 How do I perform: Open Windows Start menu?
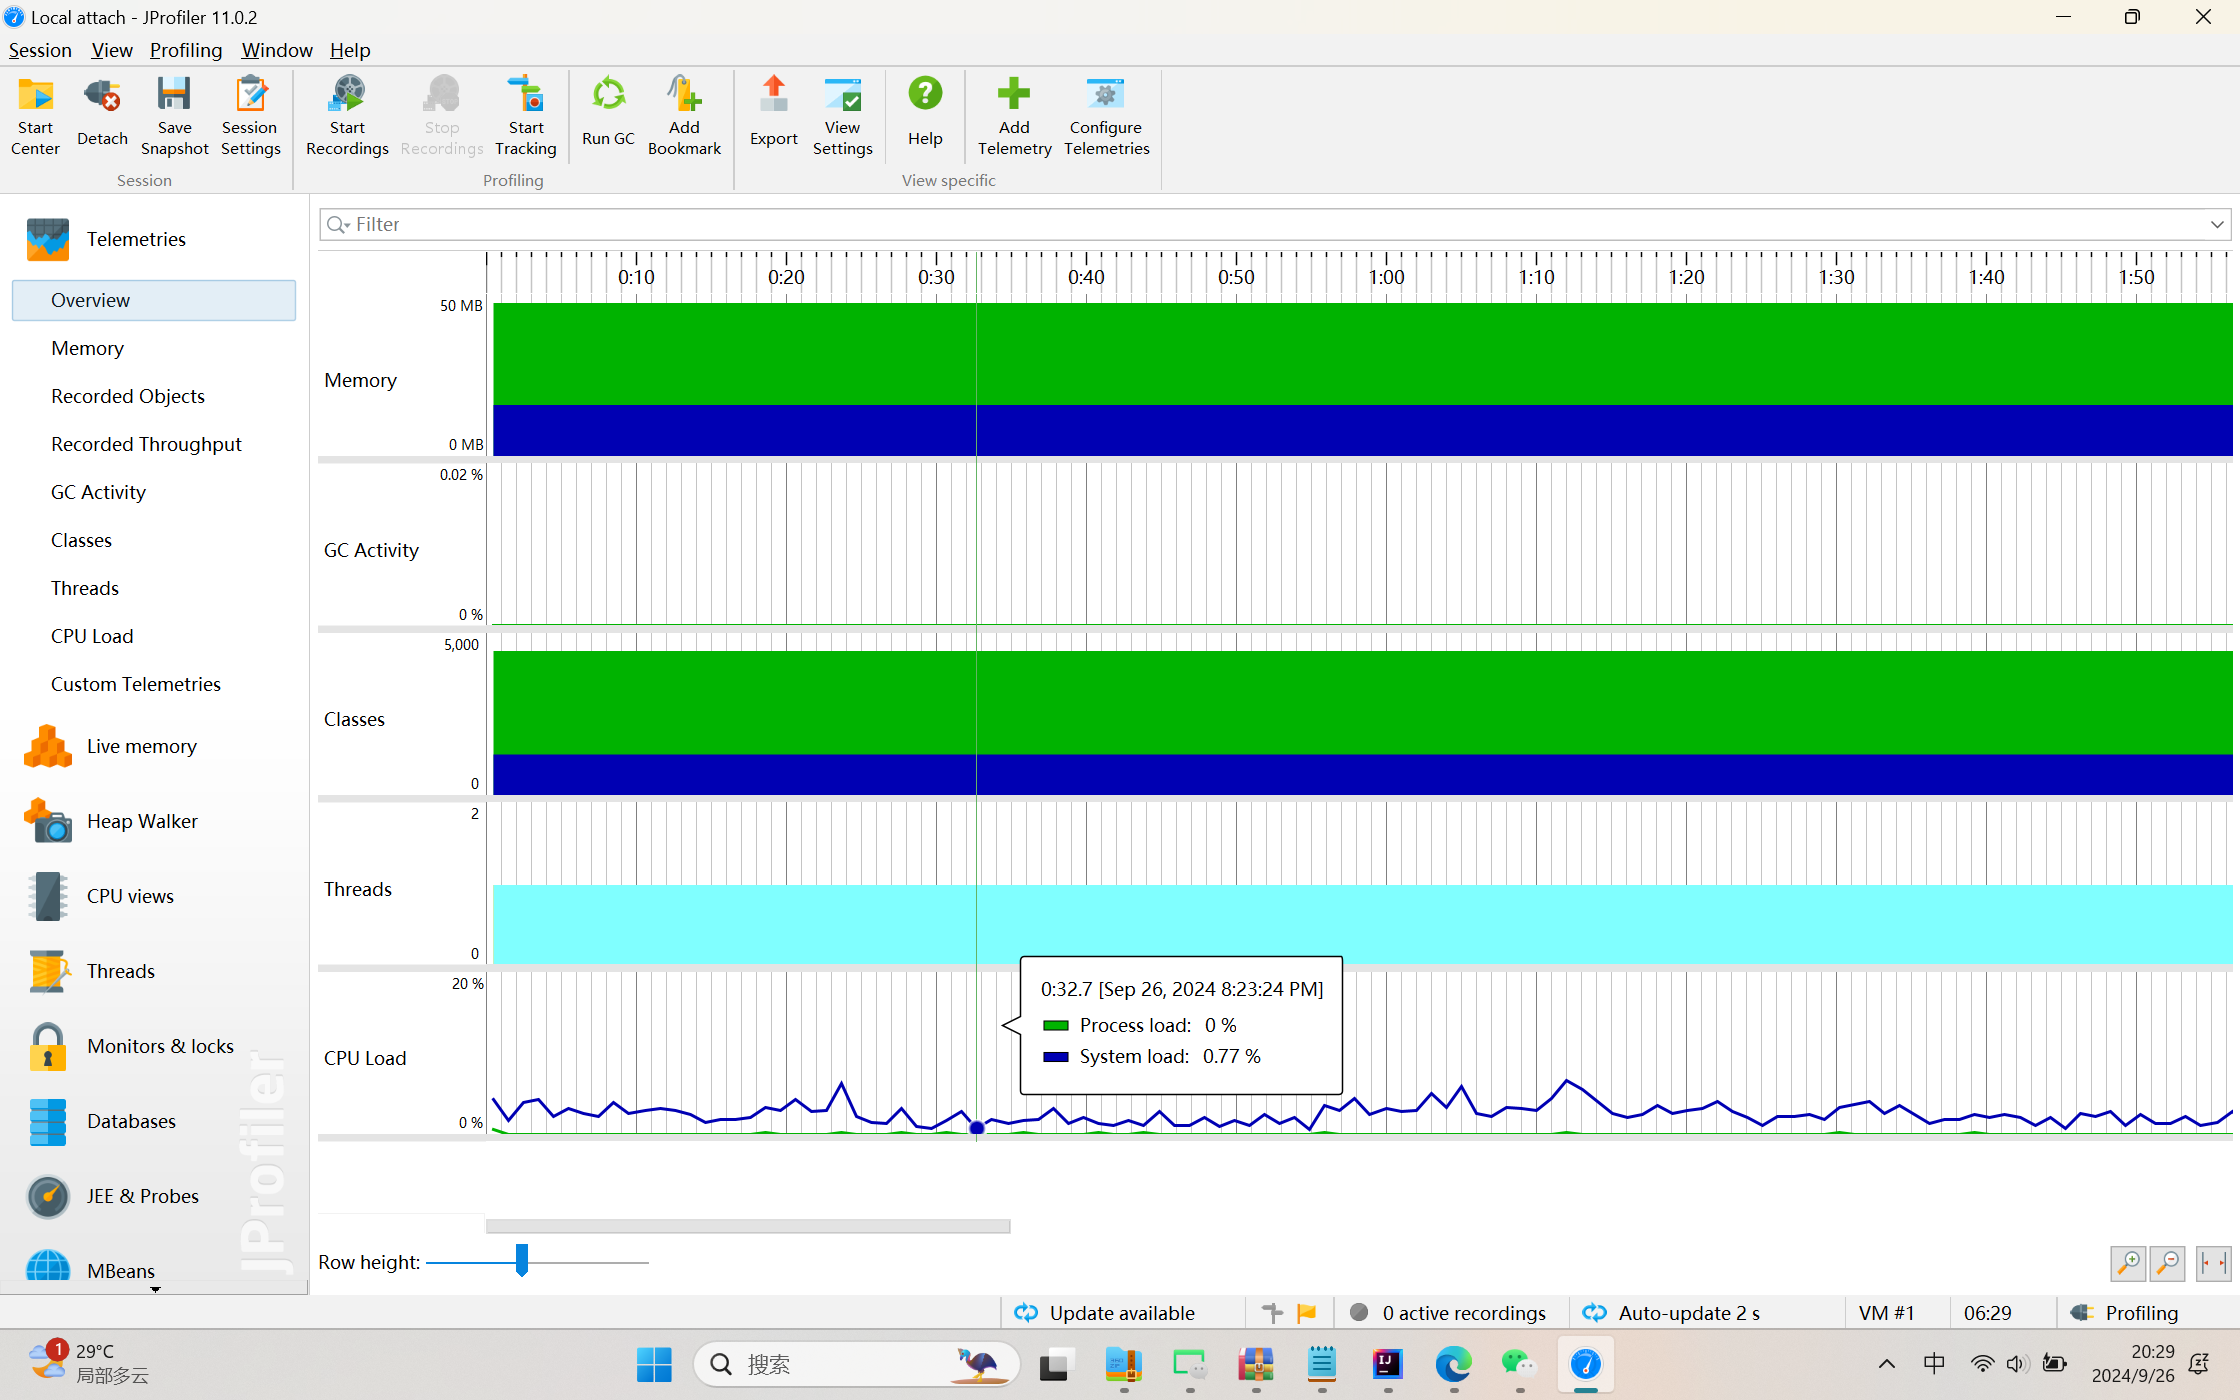pyautogui.click(x=654, y=1364)
